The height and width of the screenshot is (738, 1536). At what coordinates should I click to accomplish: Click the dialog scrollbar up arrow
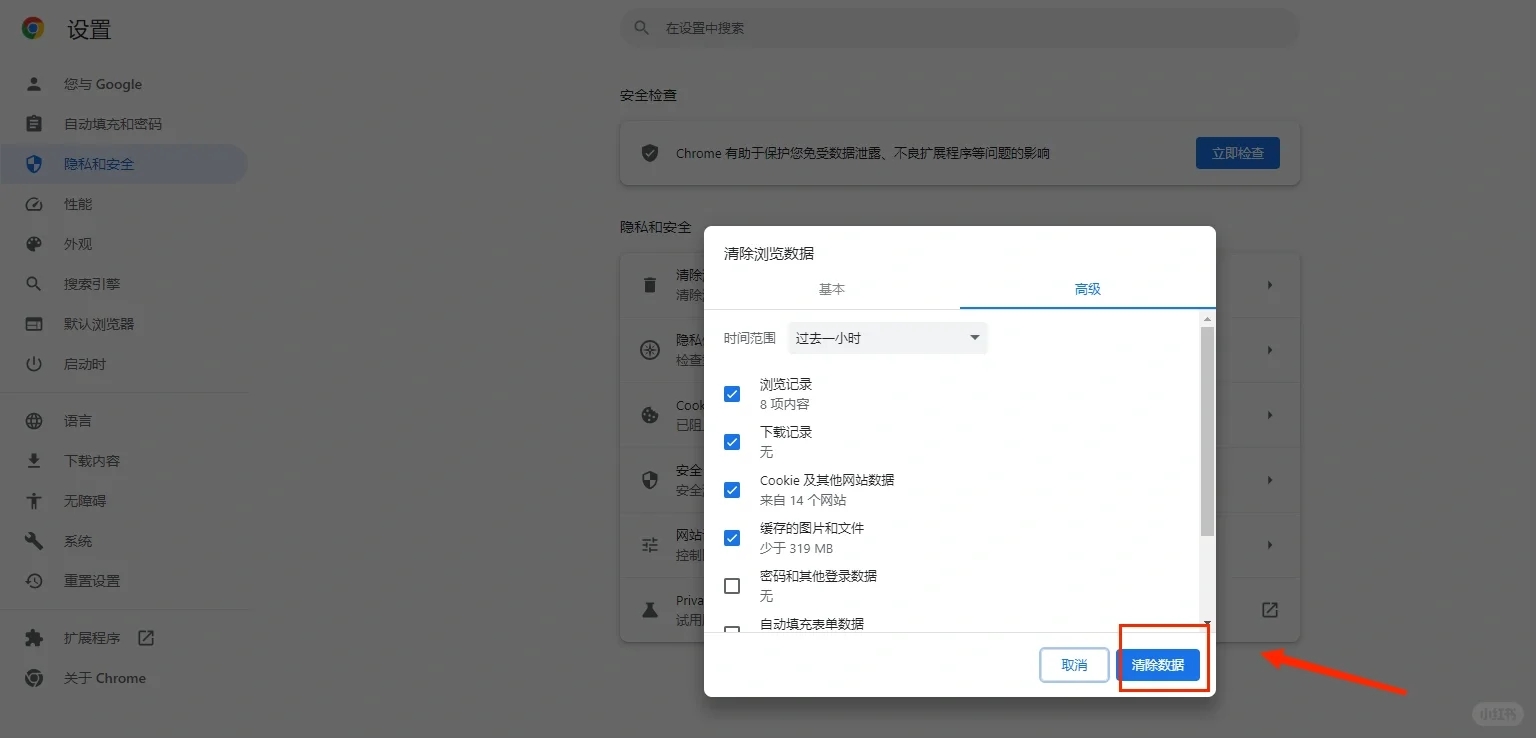click(1207, 319)
